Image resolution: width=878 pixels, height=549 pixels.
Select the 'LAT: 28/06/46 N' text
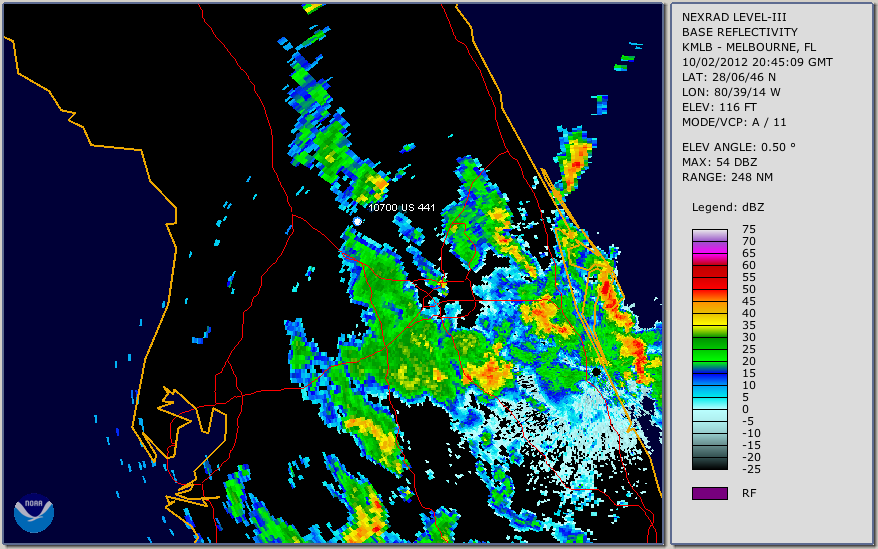[x=728, y=77]
